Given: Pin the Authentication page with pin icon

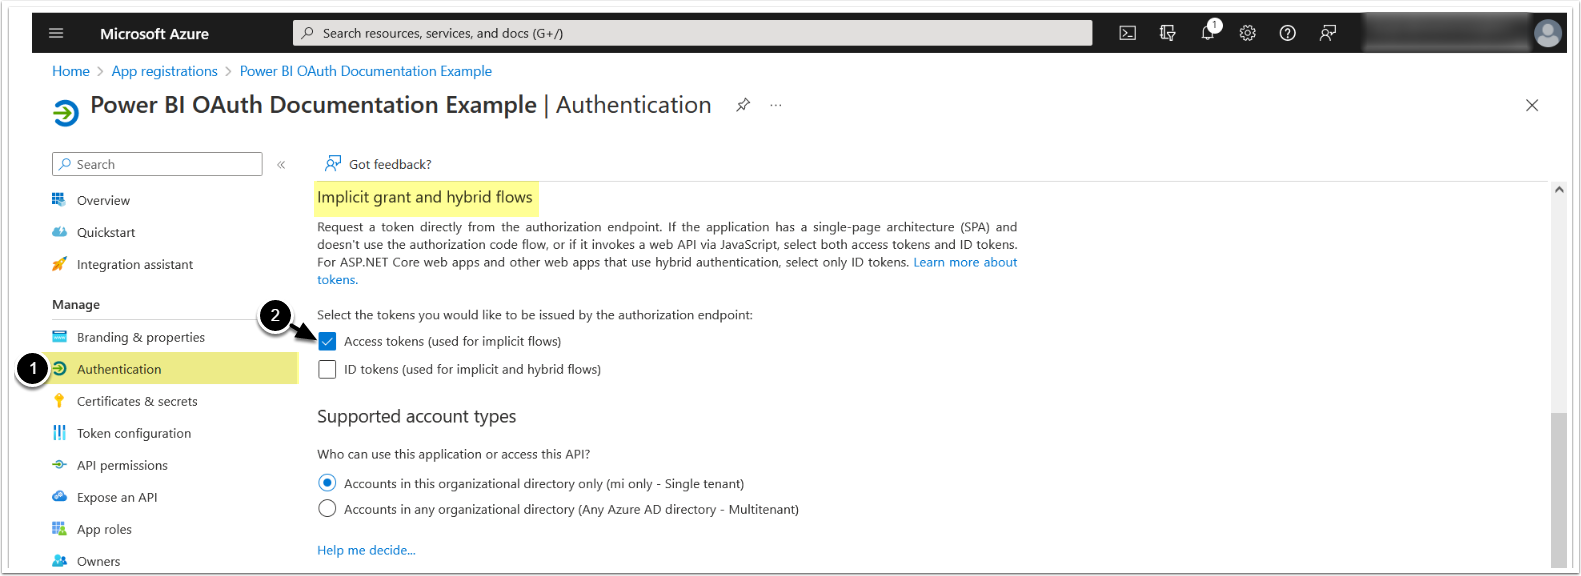Looking at the screenshot, I should (x=743, y=105).
